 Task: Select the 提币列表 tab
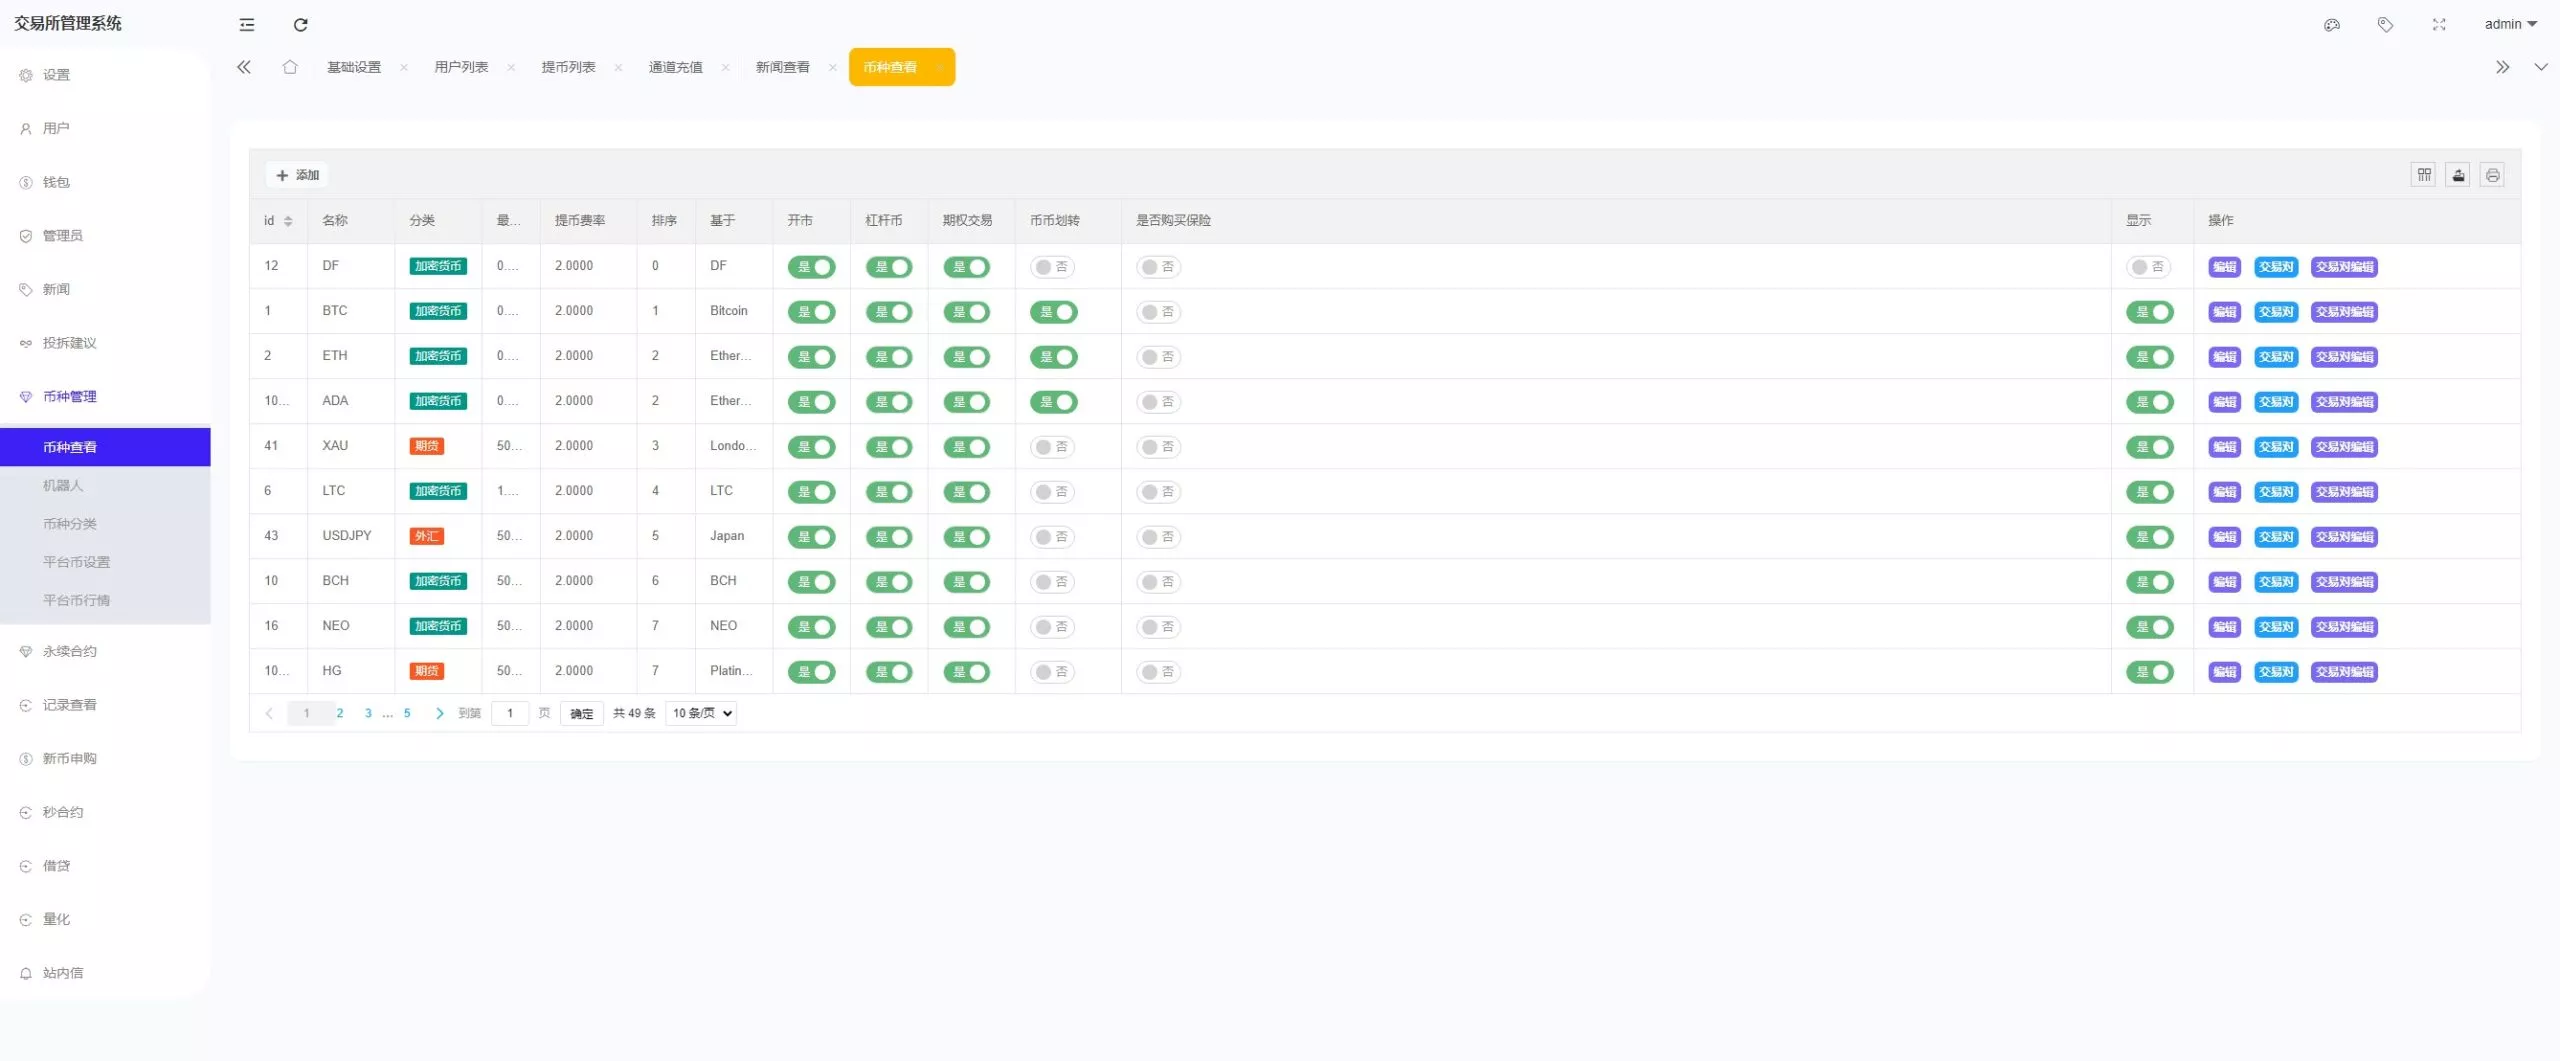click(x=566, y=67)
